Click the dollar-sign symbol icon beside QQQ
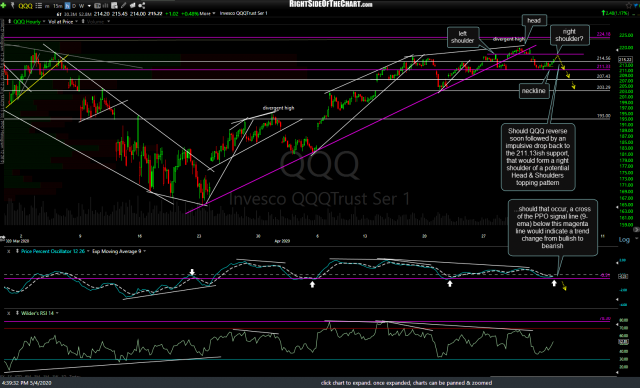640x388 pixels. pyautogui.click(x=13, y=6)
